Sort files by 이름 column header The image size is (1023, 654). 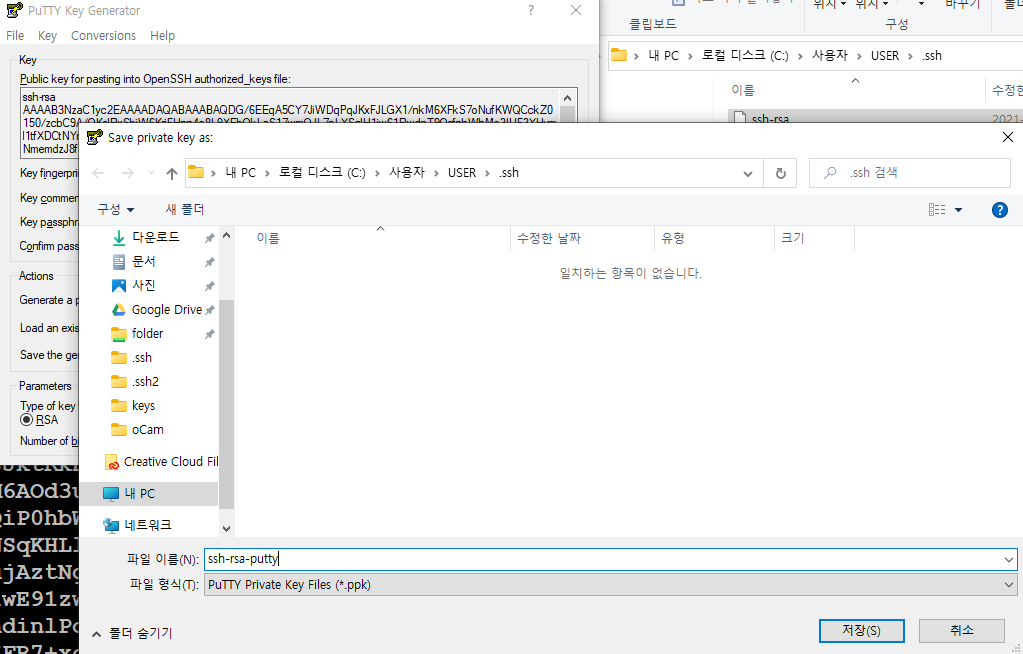267,238
